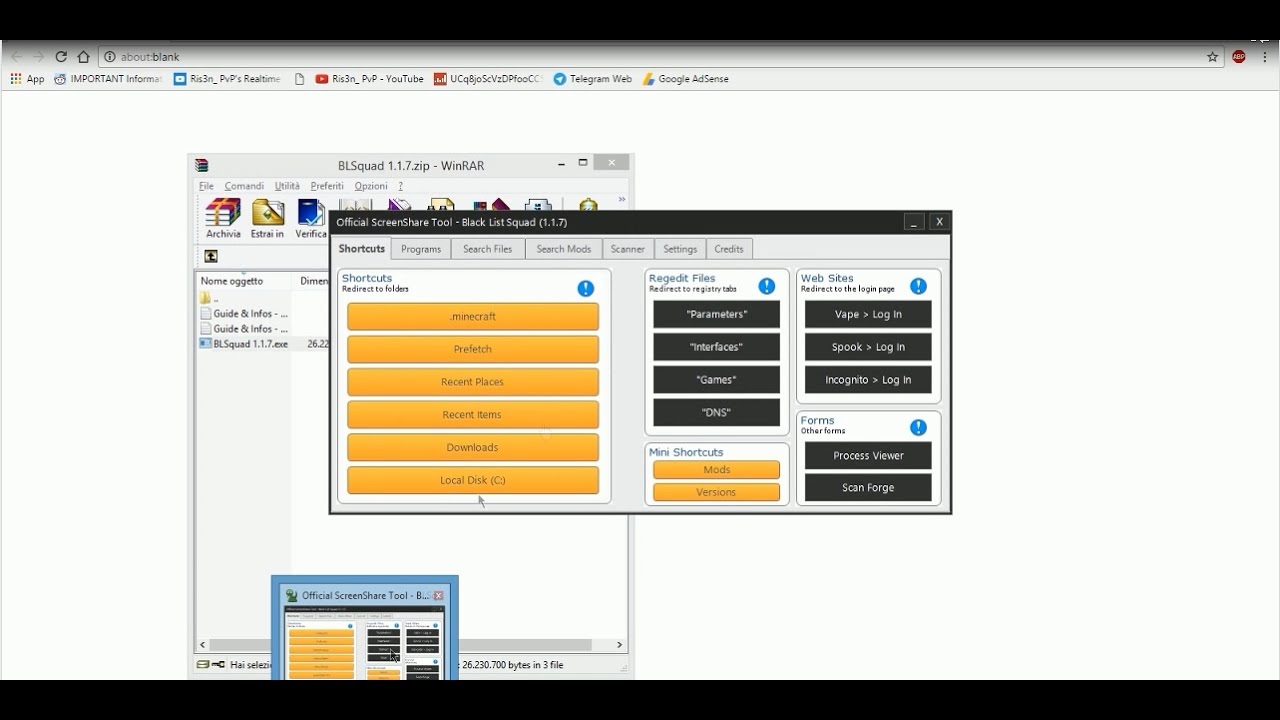This screenshot has height=720, width=1280.
Task: Click browser back arrow
Action: (15, 57)
